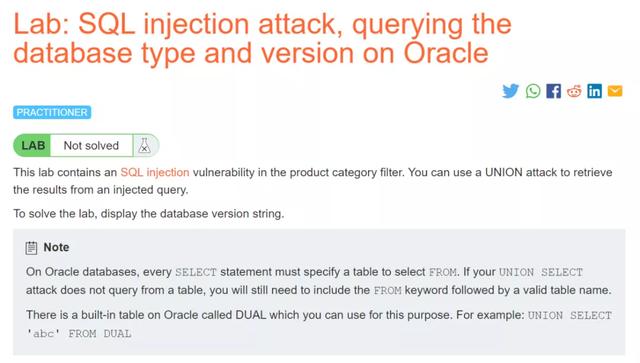
Task: Click the 'abc' FROM DUAL code line
Action: click(x=79, y=334)
